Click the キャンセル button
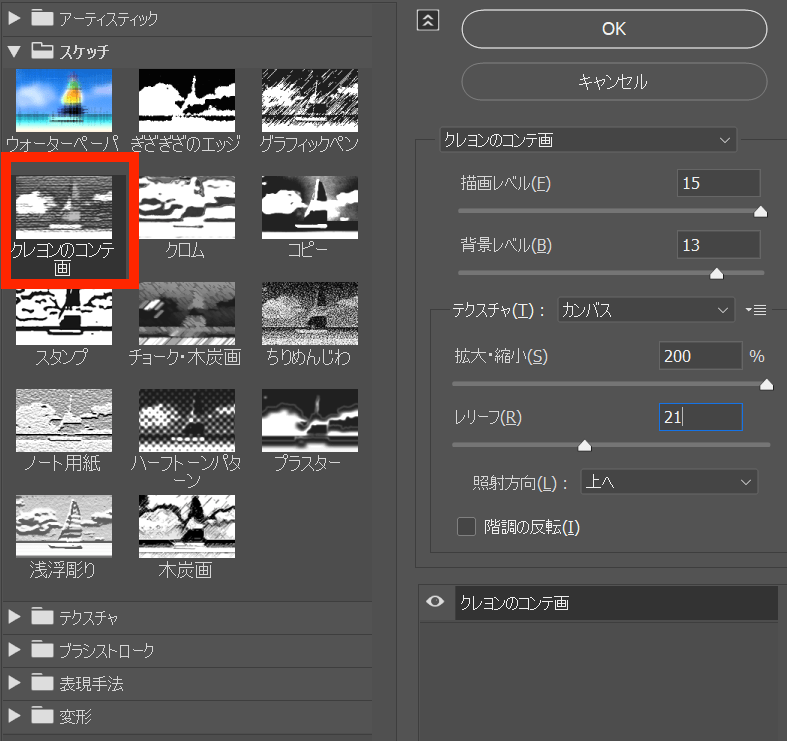This screenshot has width=787, height=741. pos(614,81)
